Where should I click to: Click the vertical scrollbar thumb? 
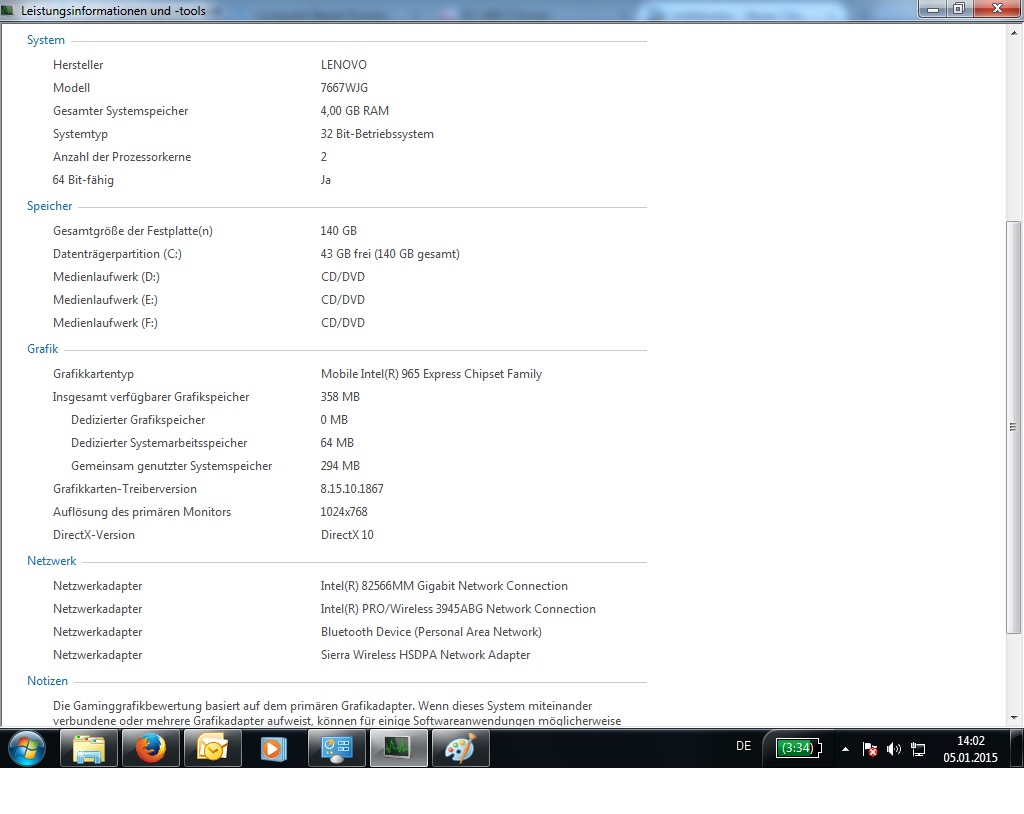[1014, 427]
